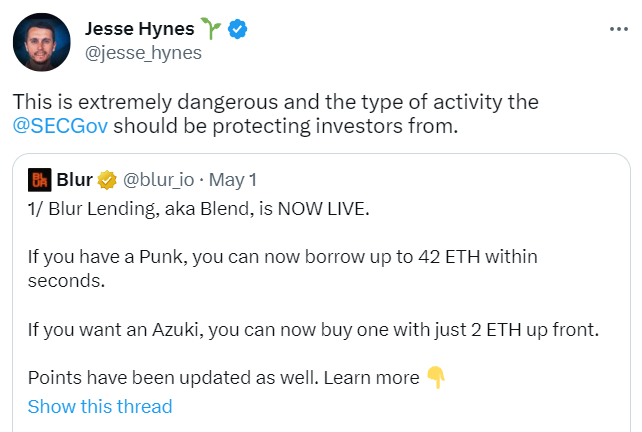Click the "If you want an Azuki" sentence
The width and height of the screenshot is (642, 432).
pyautogui.click(x=312, y=328)
